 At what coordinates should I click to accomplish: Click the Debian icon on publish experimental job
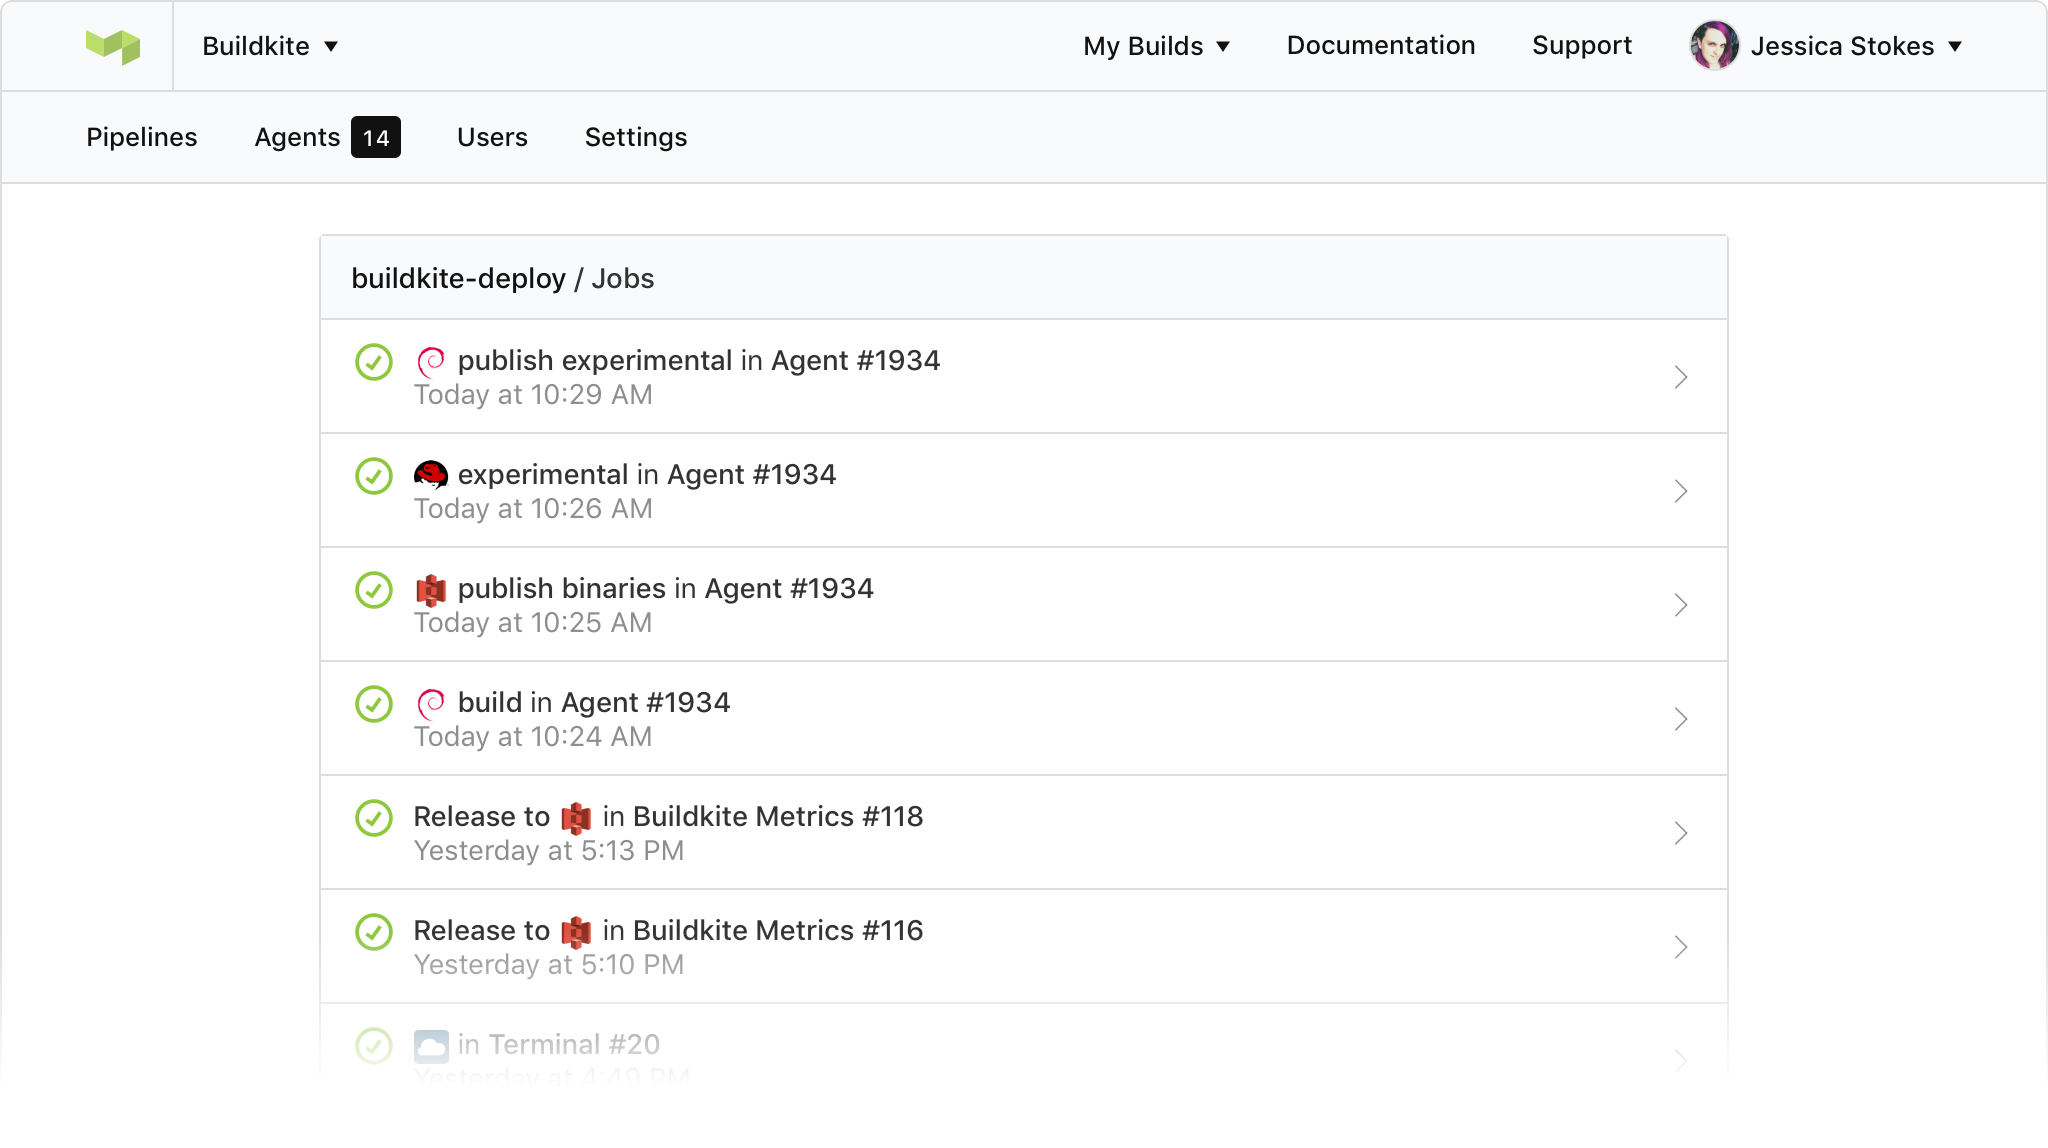431,361
